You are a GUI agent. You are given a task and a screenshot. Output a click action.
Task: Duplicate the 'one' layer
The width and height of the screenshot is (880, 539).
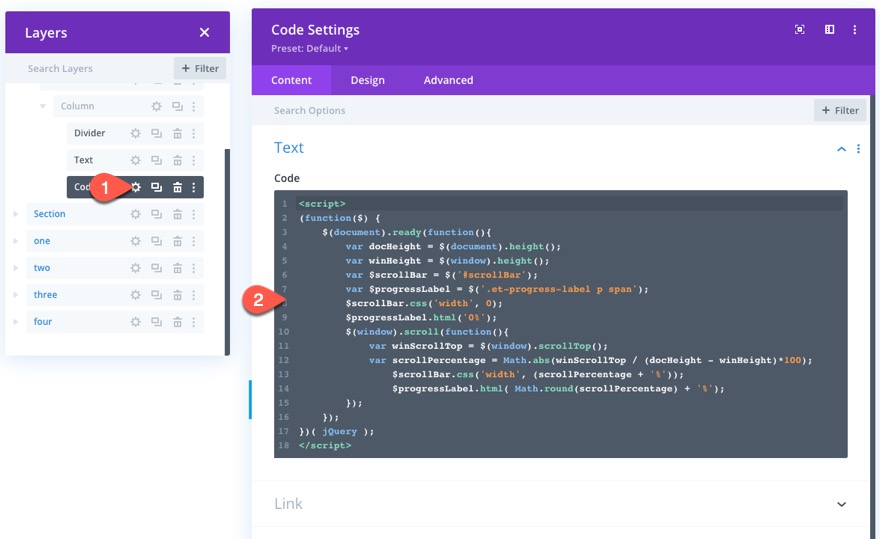(x=157, y=241)
